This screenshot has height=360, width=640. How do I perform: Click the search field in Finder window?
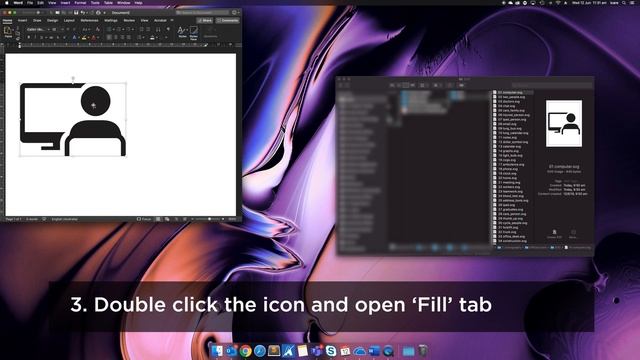click(552, 85)
